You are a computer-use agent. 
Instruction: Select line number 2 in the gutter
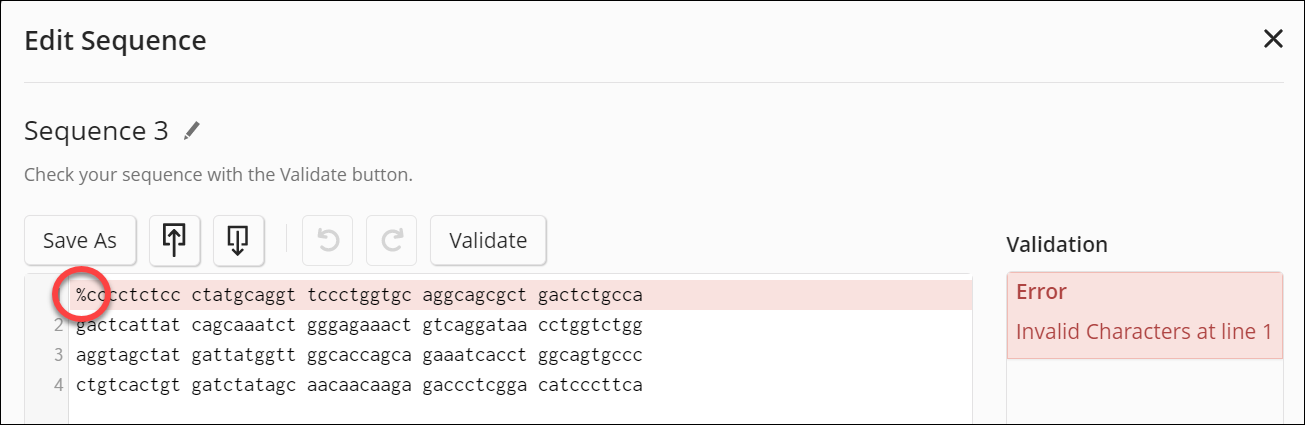pos(59,326)
